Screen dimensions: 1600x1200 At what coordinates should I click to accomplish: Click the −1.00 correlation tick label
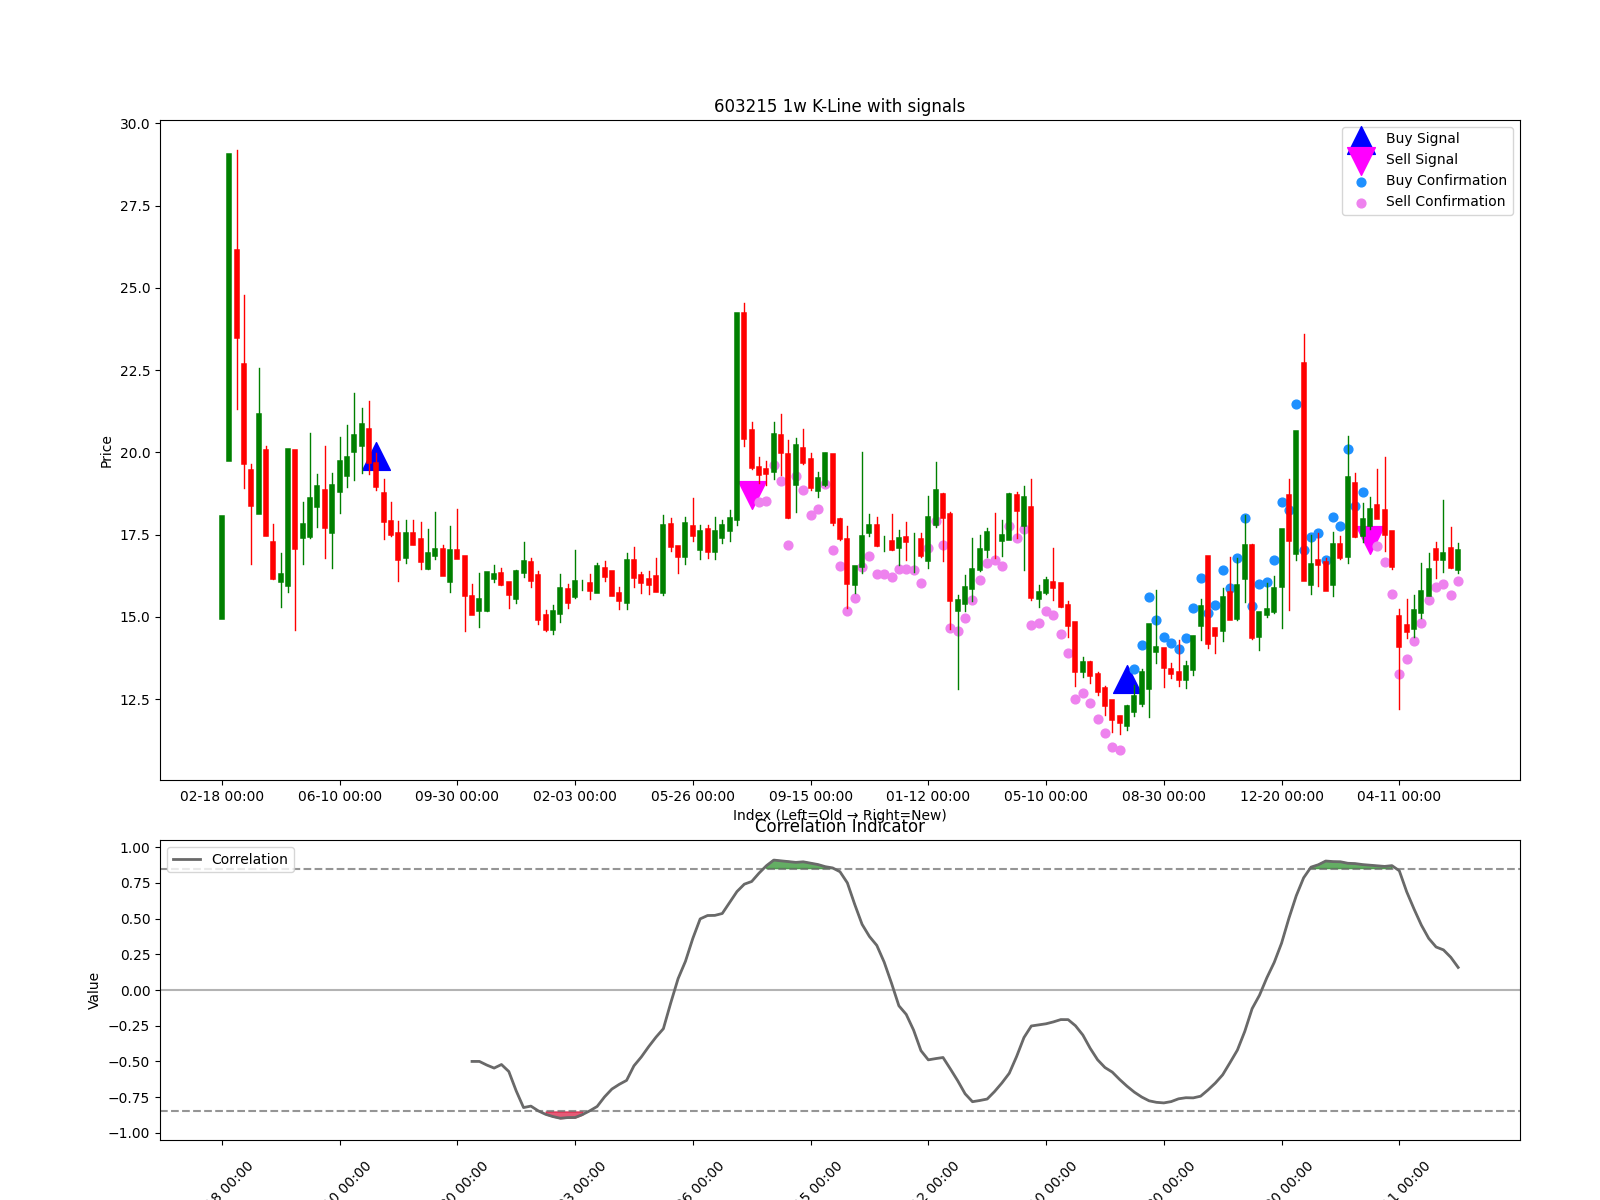coord(129,1133)
